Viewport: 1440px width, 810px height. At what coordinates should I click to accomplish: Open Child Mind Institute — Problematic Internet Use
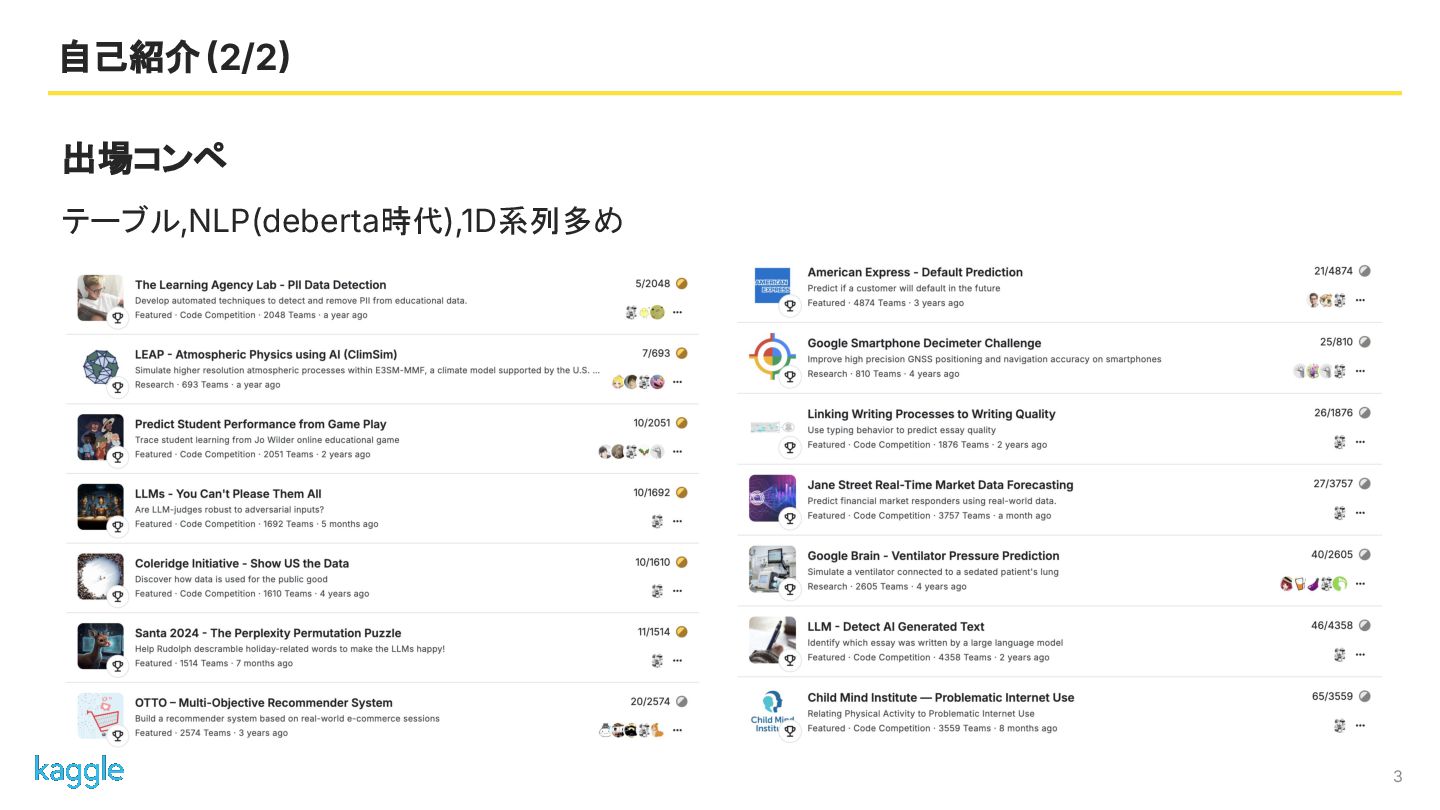pyautogui.click(x=941, y=698)
